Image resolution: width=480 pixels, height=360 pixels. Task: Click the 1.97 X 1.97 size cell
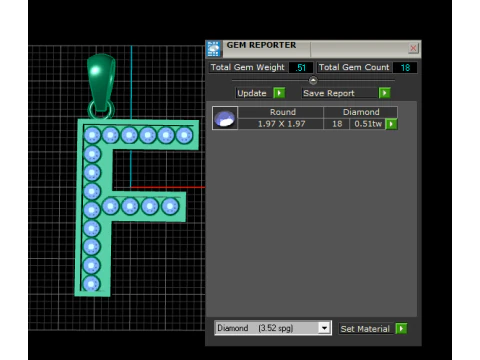point(281,124)
